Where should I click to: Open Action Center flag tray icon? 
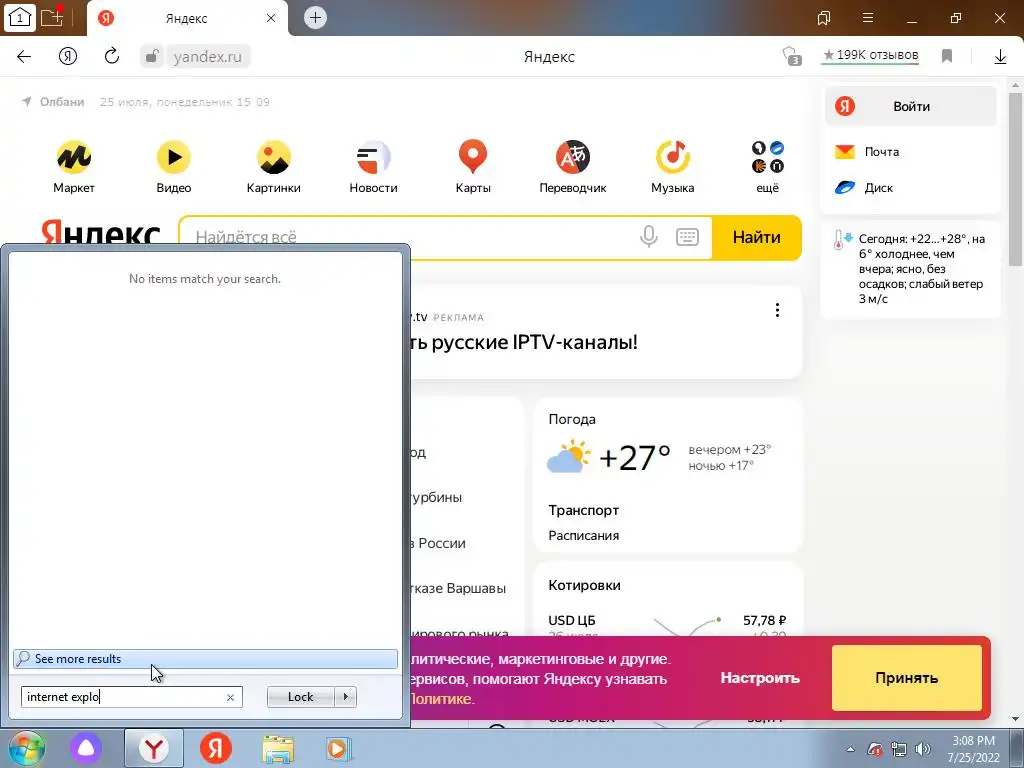pyautogui.click(x=875, y=749)
